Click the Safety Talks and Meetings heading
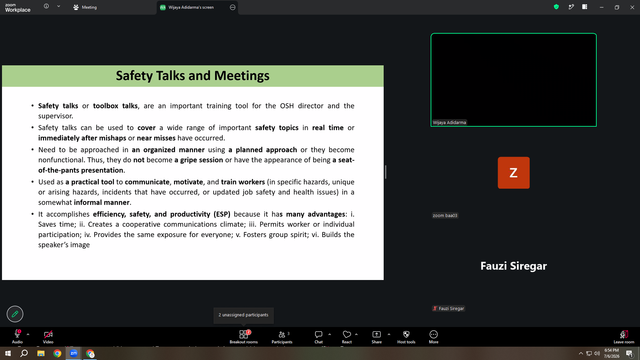This screenshot has height=360, width=640. (x=193, y=76)
